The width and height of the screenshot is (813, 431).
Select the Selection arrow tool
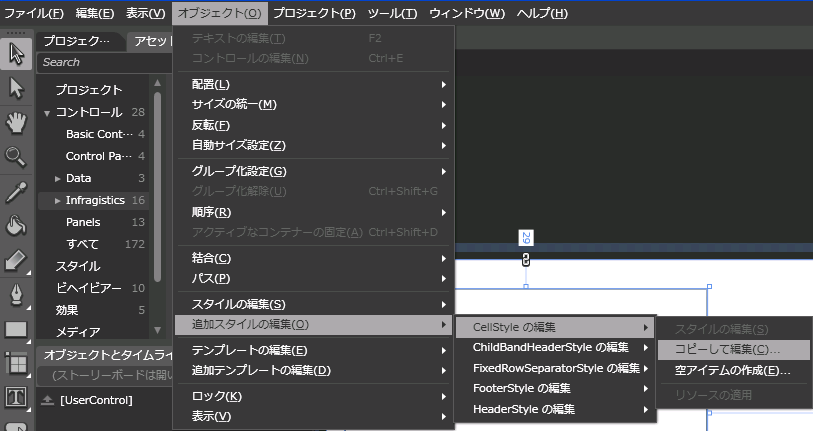click(x=15, y=53)
